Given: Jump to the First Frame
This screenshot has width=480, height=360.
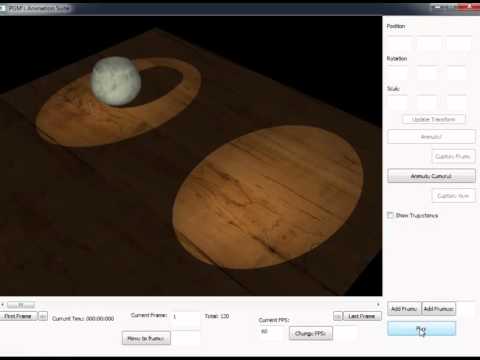Looking at the screenshot, I should point(18,316).
